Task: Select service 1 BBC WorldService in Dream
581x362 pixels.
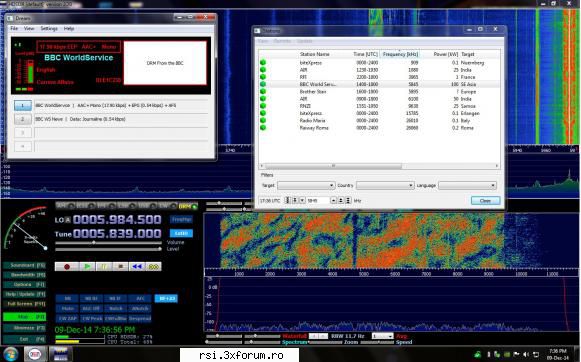Action: 23,106
